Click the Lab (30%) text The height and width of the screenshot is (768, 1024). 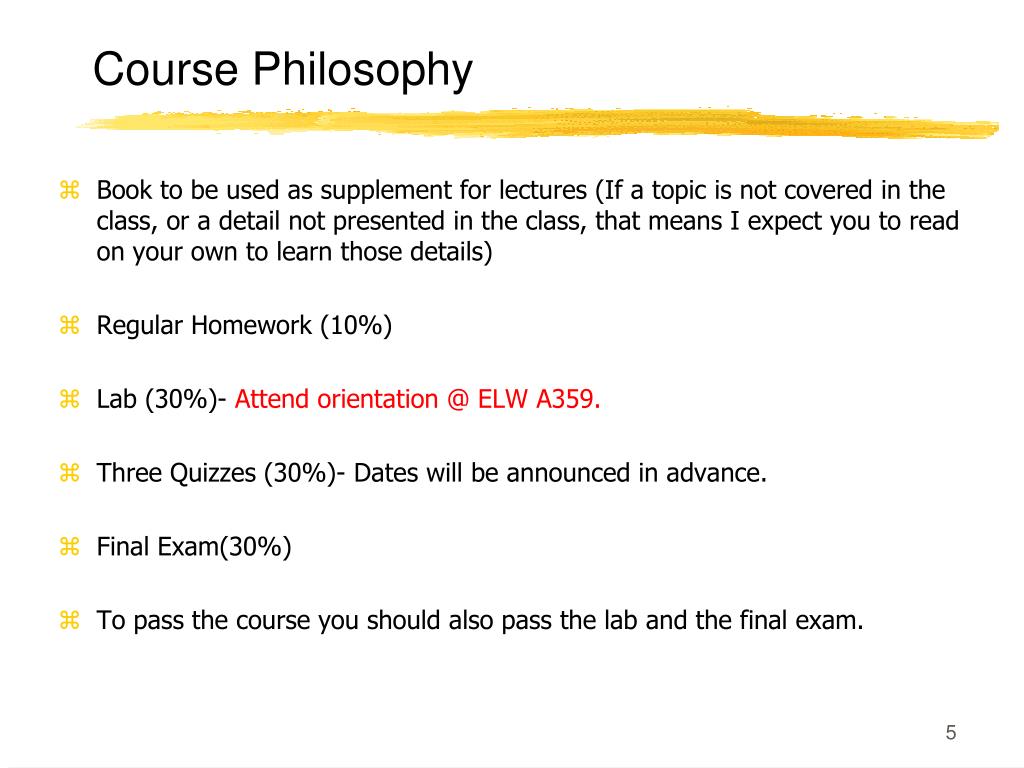(157, 399)
